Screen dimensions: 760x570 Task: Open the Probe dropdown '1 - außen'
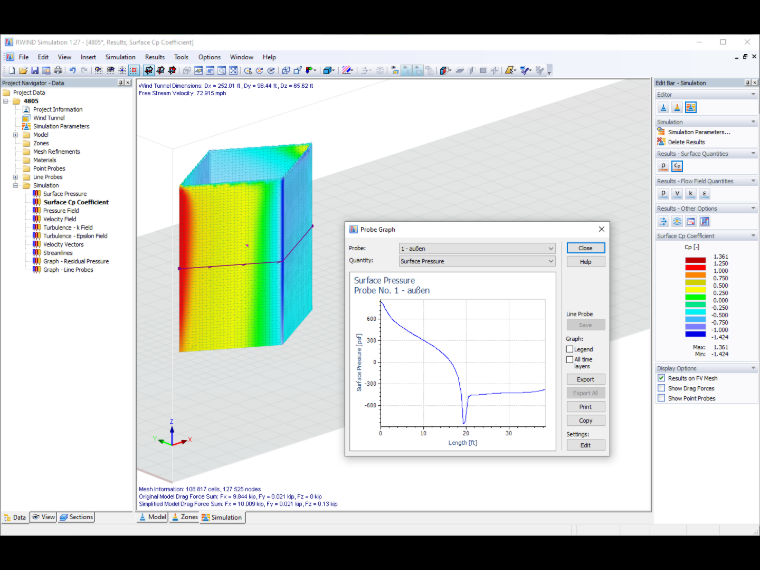(477, 248)
